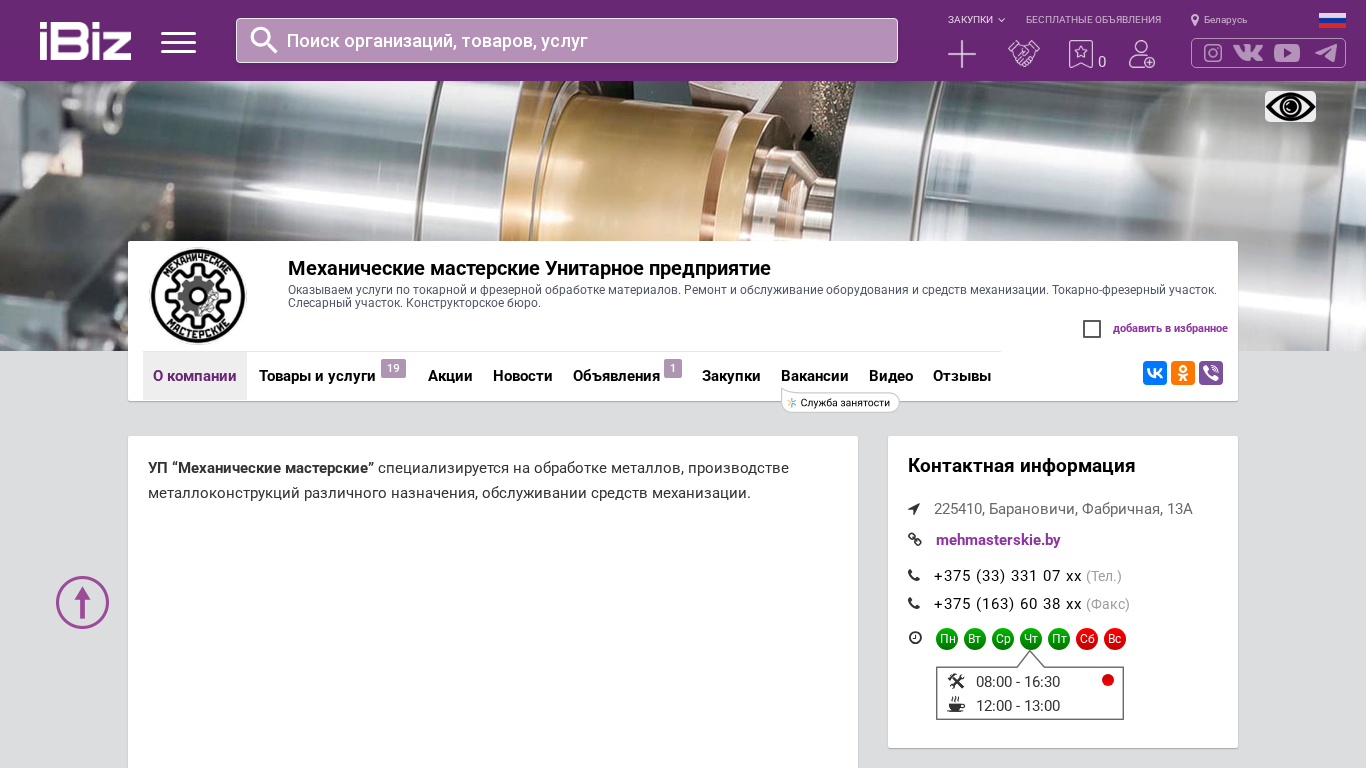The image size is (1366, 768).
Task: Expand the Закупки dropdown in header
Action: (x=976, y=20)
